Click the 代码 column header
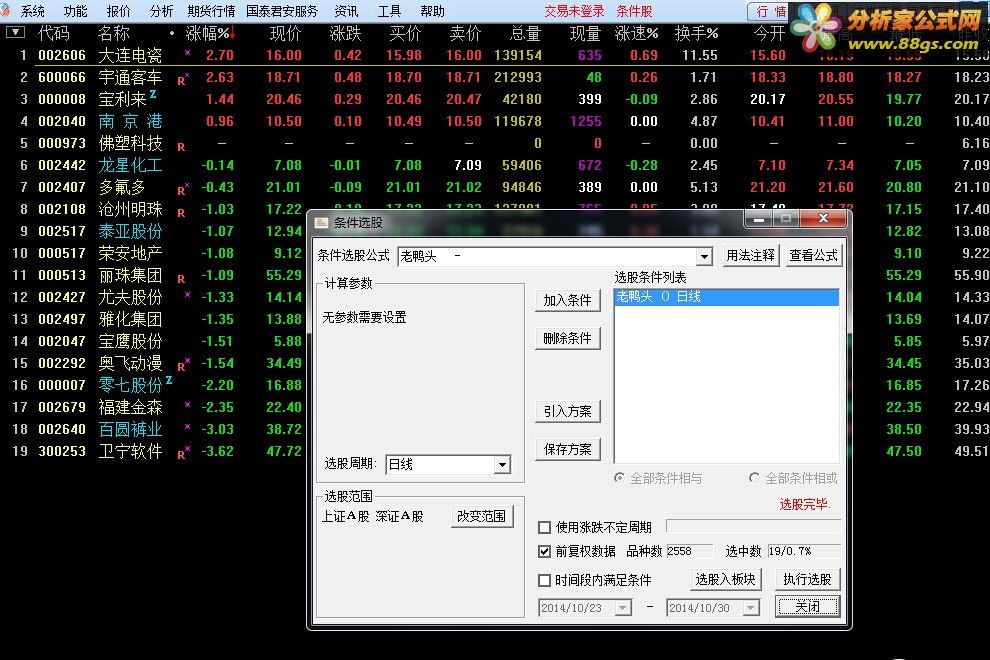This screenshot has height=660, width=990. point(53,33)
